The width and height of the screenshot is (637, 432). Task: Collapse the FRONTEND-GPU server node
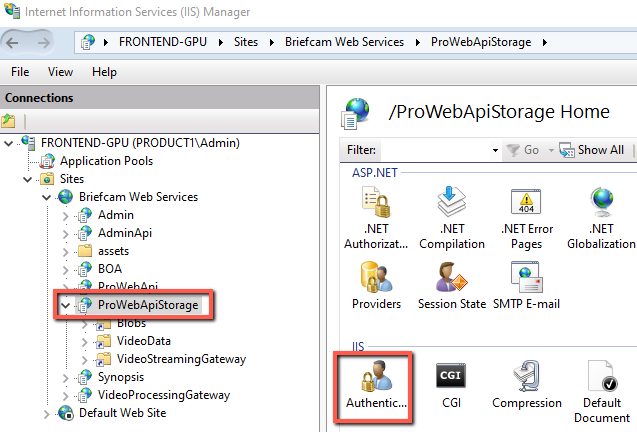pos(8,143)
